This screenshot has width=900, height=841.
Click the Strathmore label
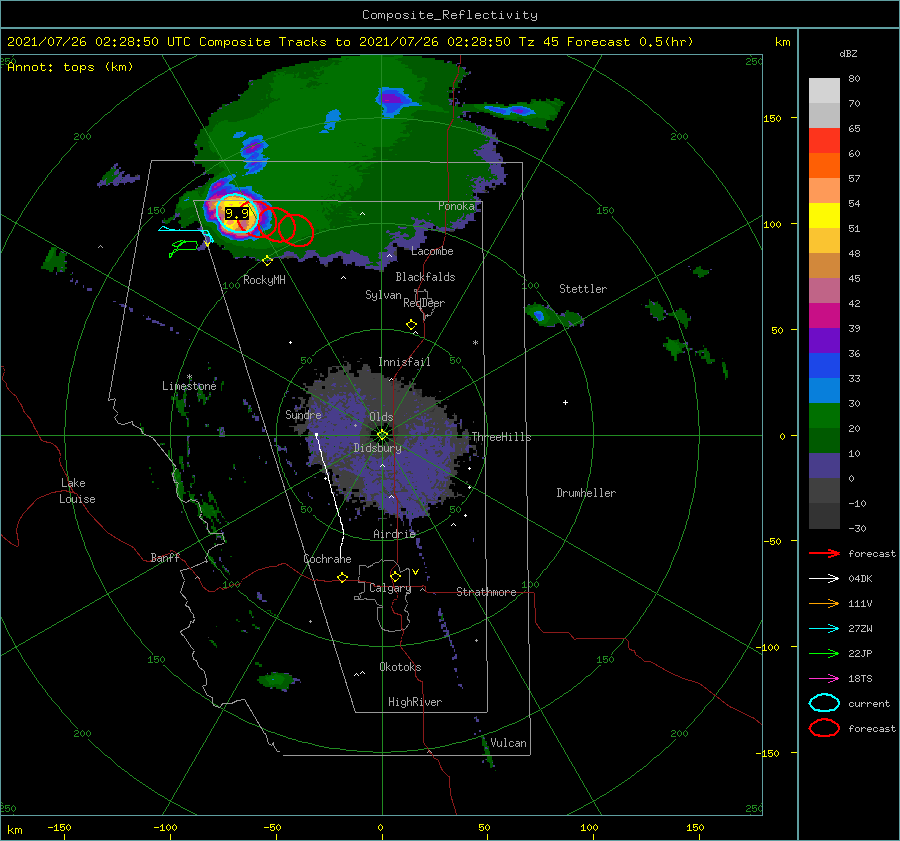[x=486, y=592]
